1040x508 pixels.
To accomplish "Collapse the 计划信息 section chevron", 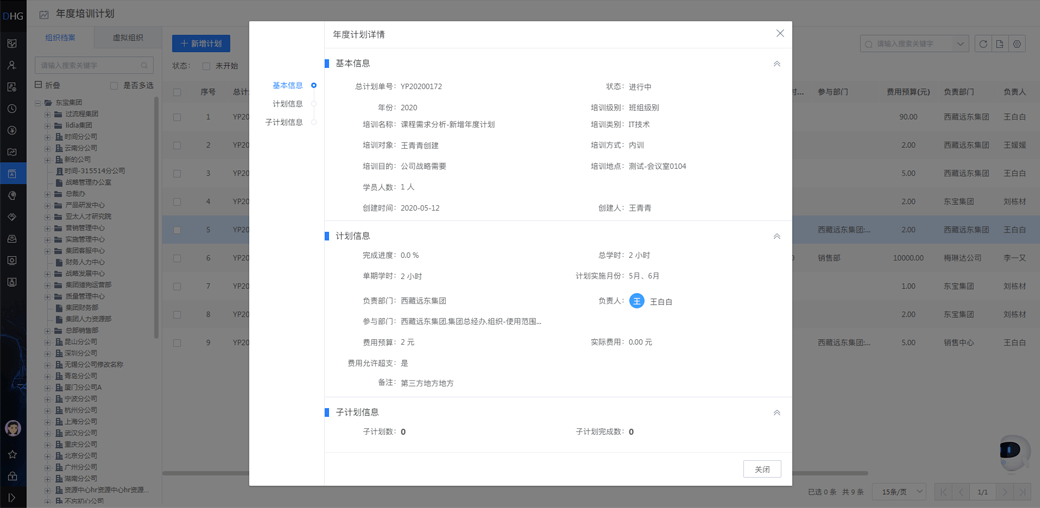I will click(777, 237).
